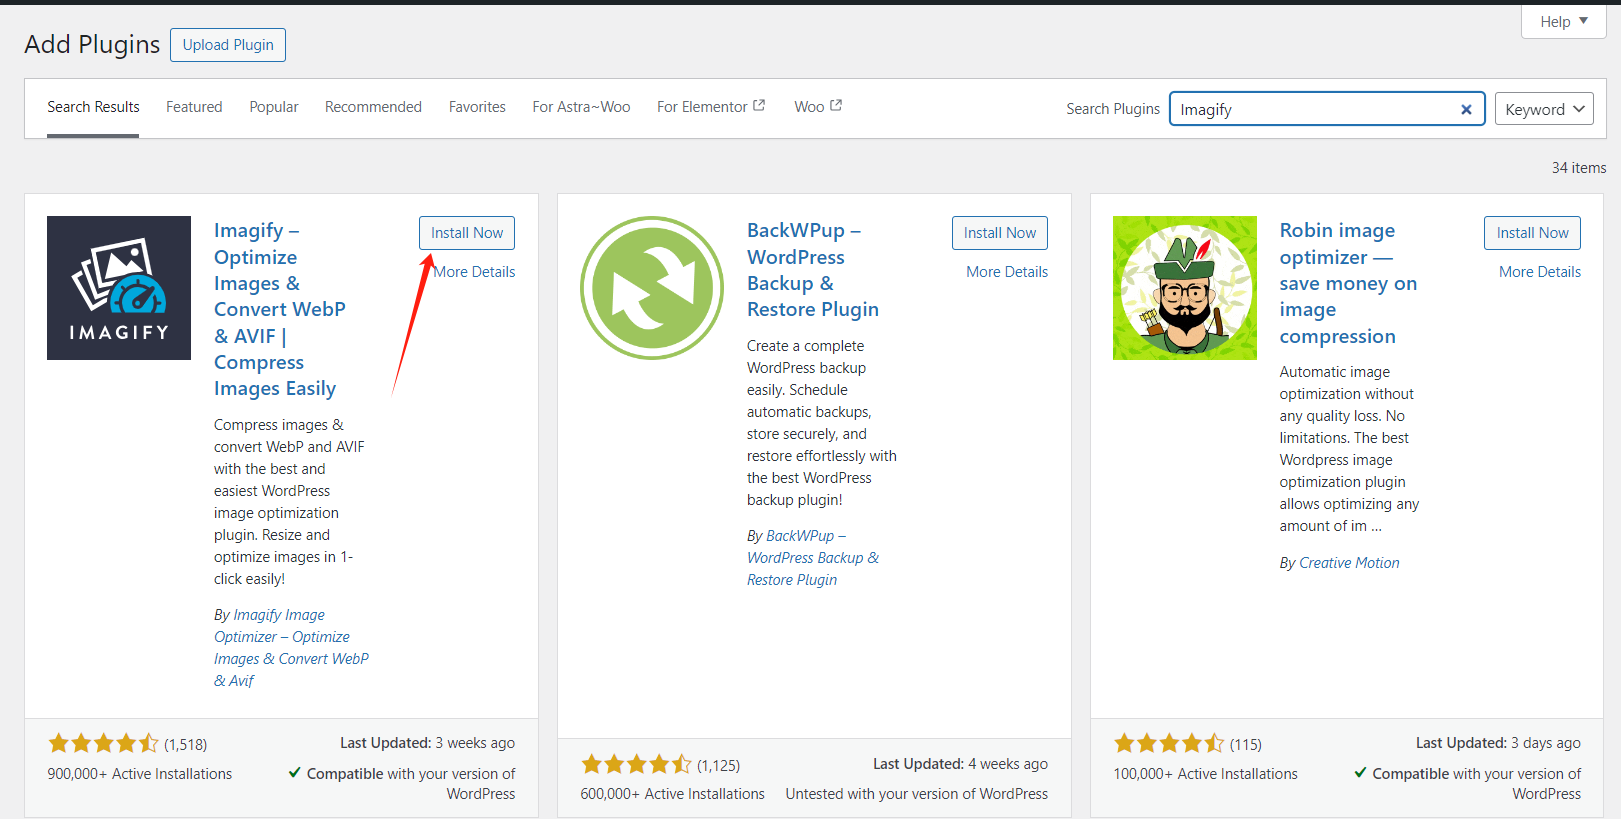Click 'Untested with your version of WordPress'
Image resolution: width=1621 pixels, height=819 pixels.
click(x=917, y=794)
